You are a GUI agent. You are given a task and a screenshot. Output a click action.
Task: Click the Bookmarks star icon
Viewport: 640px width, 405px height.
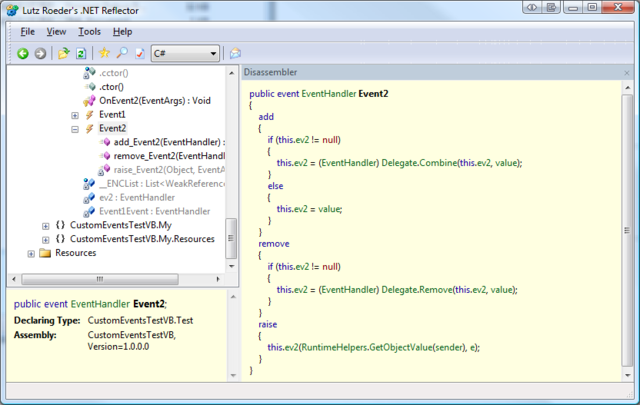pyautogui.click(x=104, y=53)
